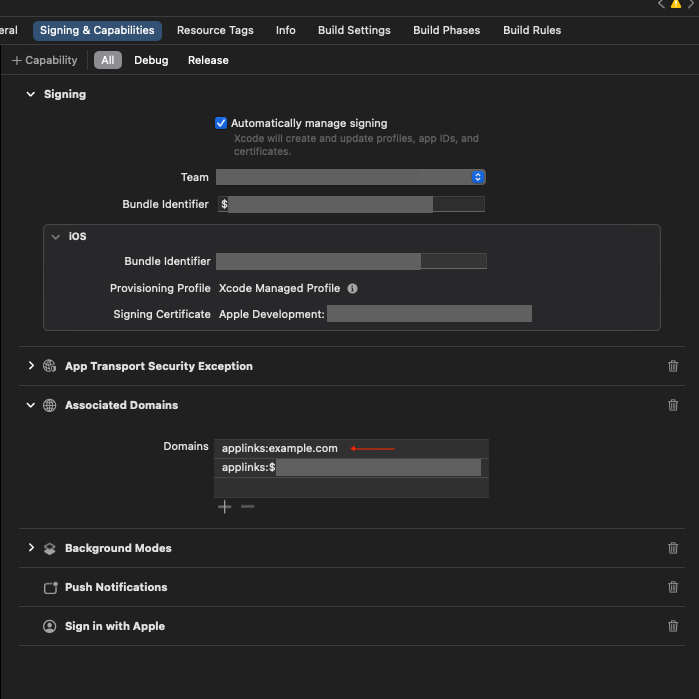Select the Release configuration filter
Image resolution: width=699 pixels, height=699 pixels.
tap(208, 60)
